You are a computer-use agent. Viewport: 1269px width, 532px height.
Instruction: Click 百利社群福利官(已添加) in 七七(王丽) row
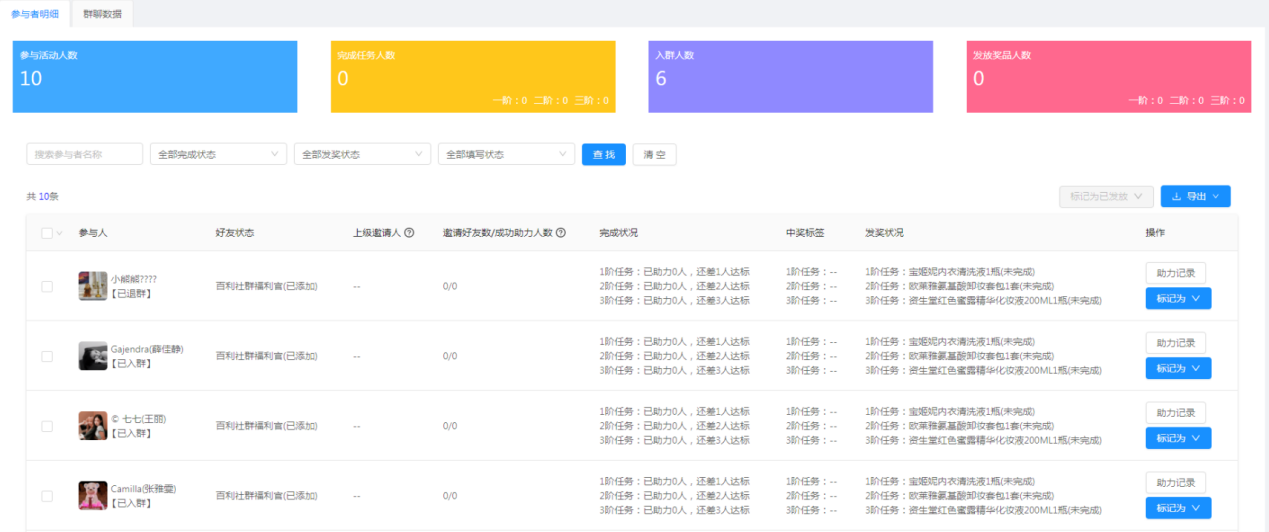tap(267, 426)
